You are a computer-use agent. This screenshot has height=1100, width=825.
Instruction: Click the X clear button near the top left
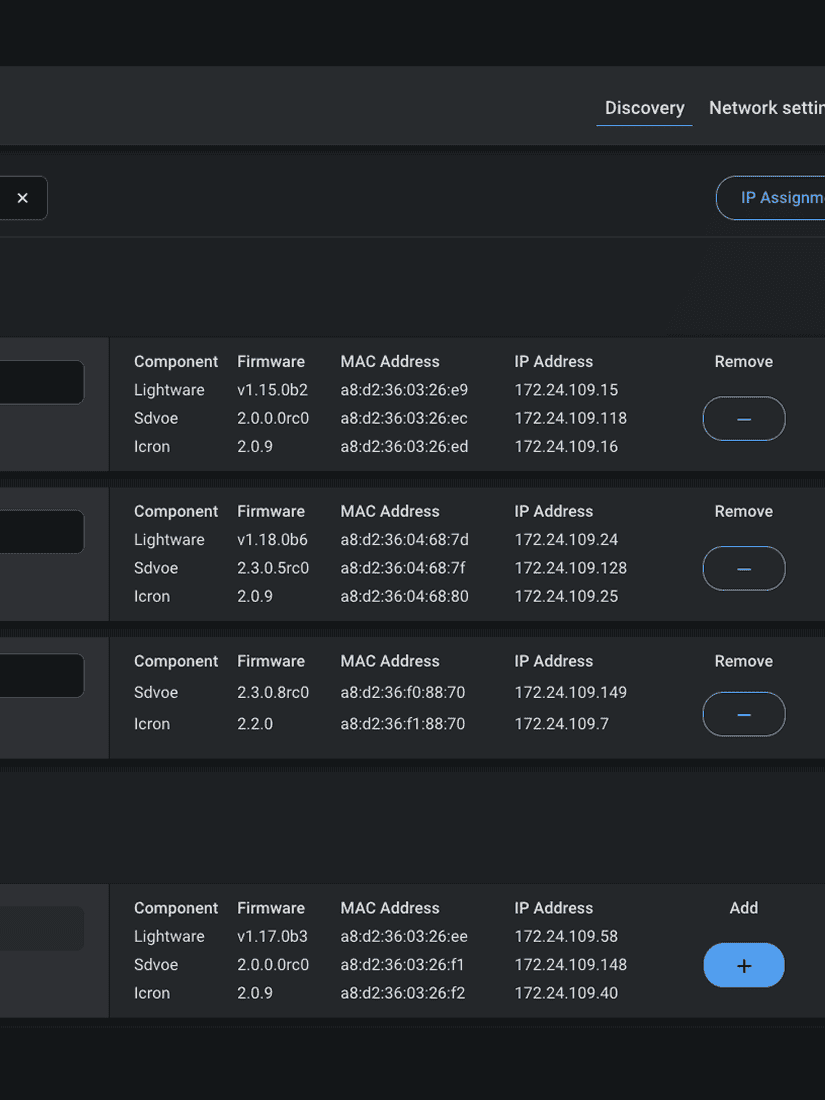pyautogui.click(x=23, y=198)
